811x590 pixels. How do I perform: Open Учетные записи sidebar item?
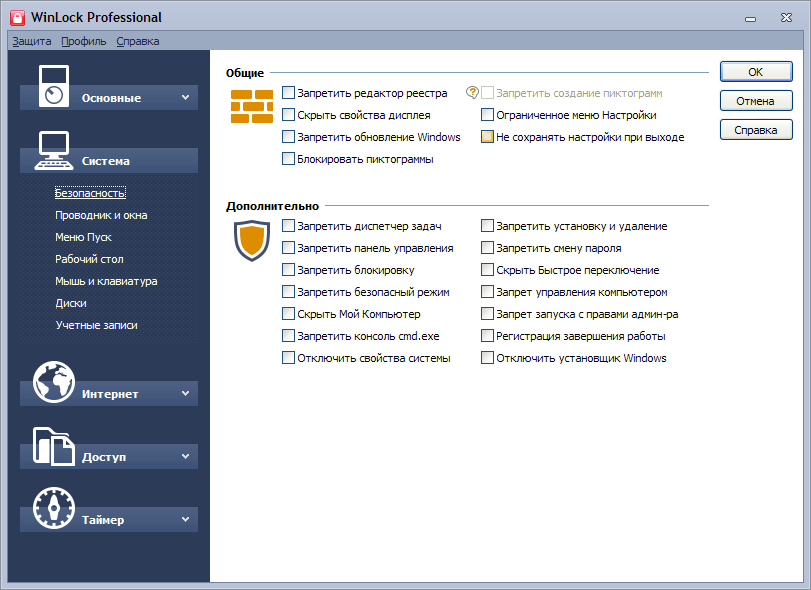tap(96, 325)
